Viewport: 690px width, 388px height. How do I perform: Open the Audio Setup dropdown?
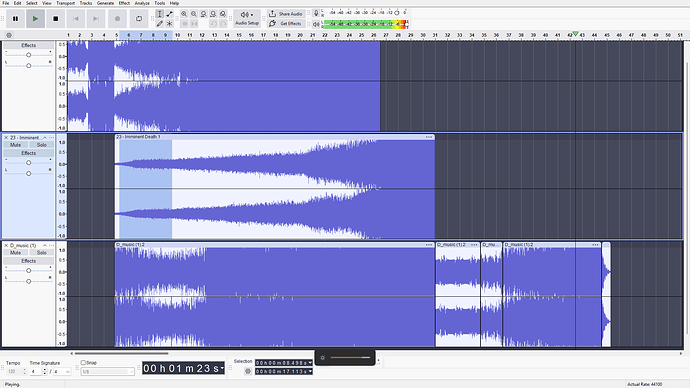click(247, 18)
